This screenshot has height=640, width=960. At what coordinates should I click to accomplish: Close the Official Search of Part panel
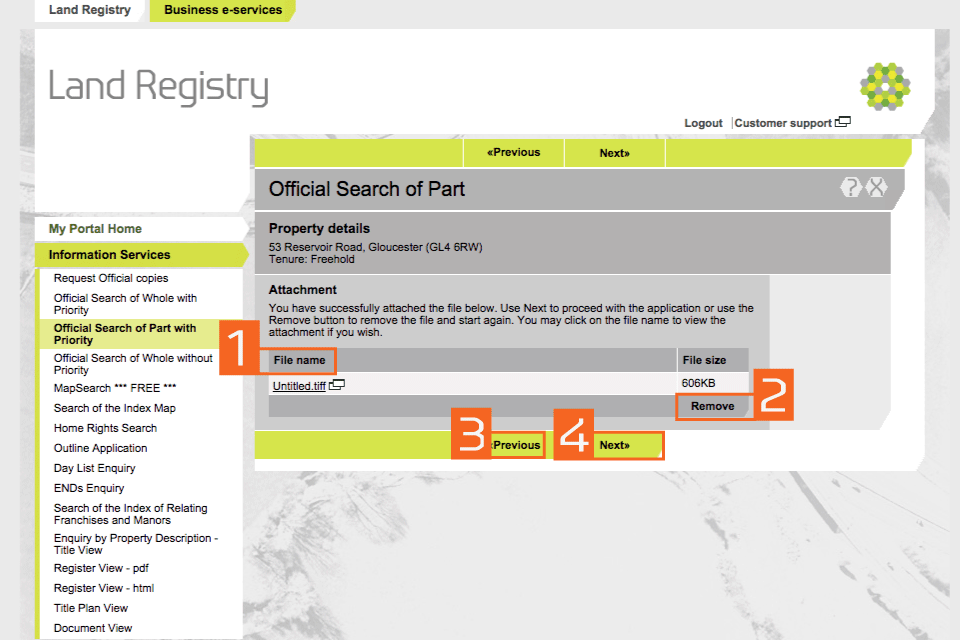877,187
